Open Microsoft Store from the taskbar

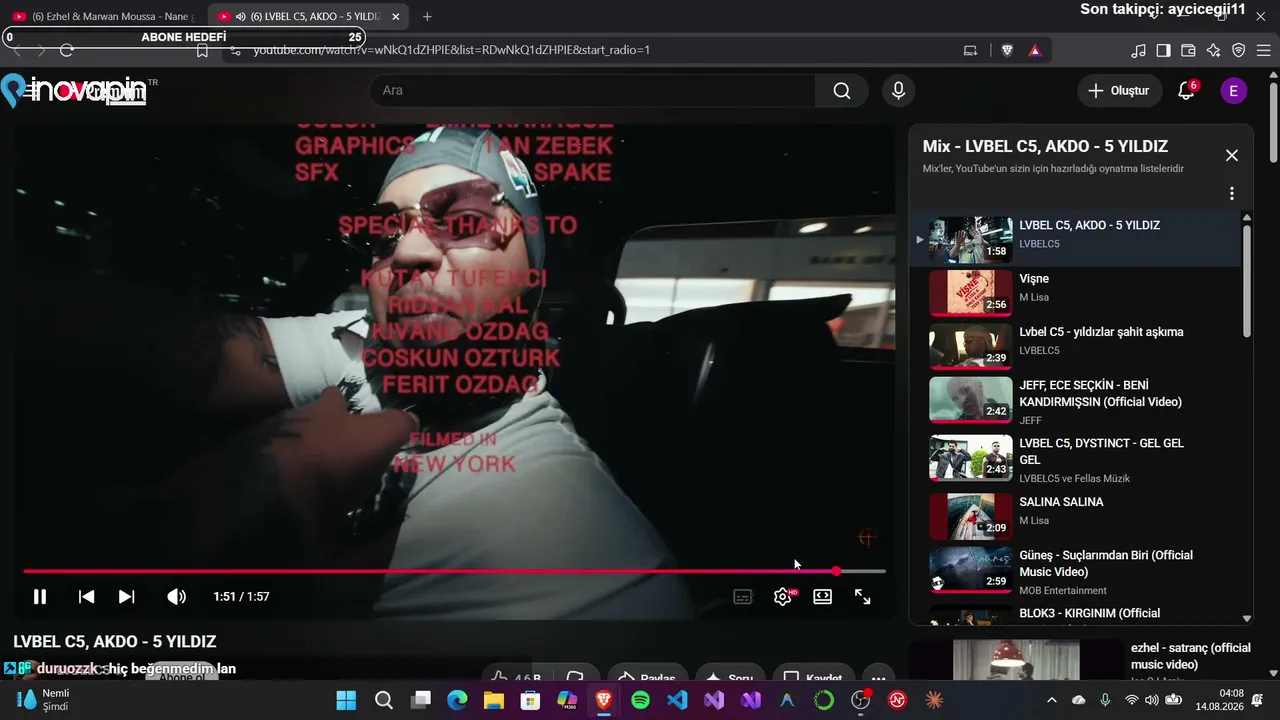(530, 700)
